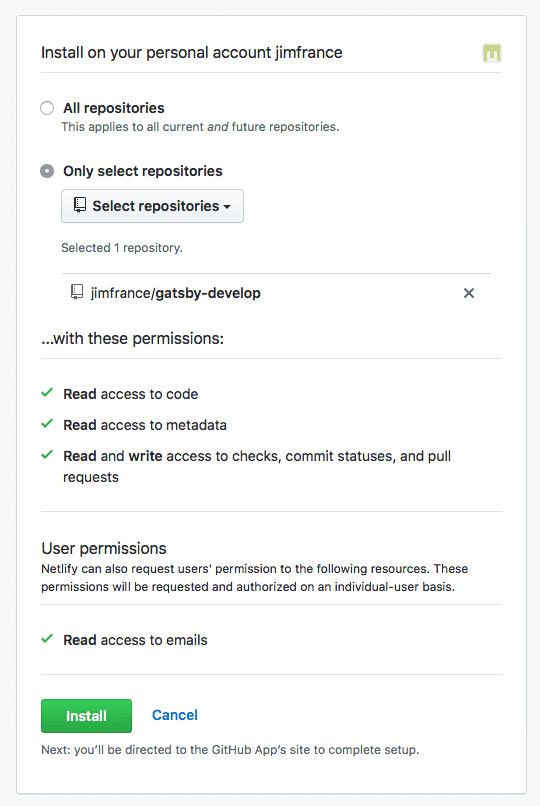Click the book icon in Select repositories button
The image size is (540, 806).
point(80,205)
